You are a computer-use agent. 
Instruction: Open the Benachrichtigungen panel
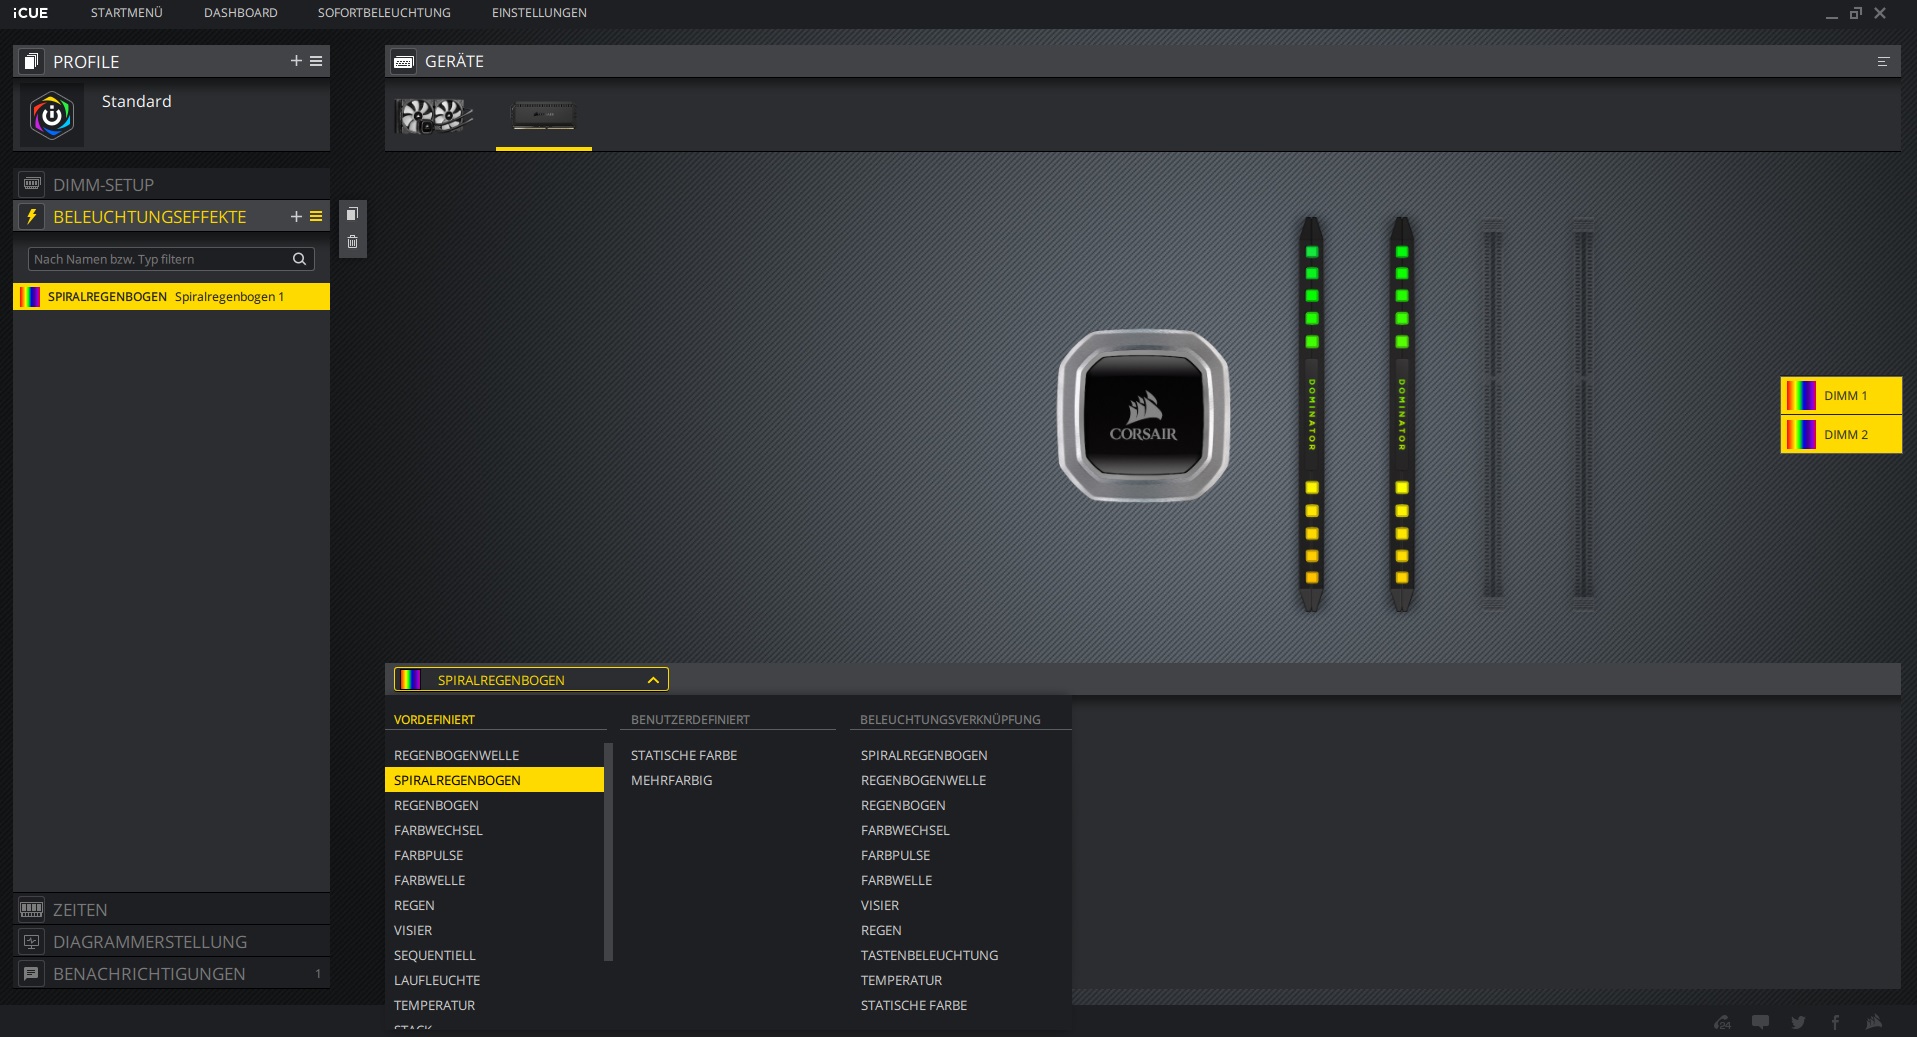[149, 974]
